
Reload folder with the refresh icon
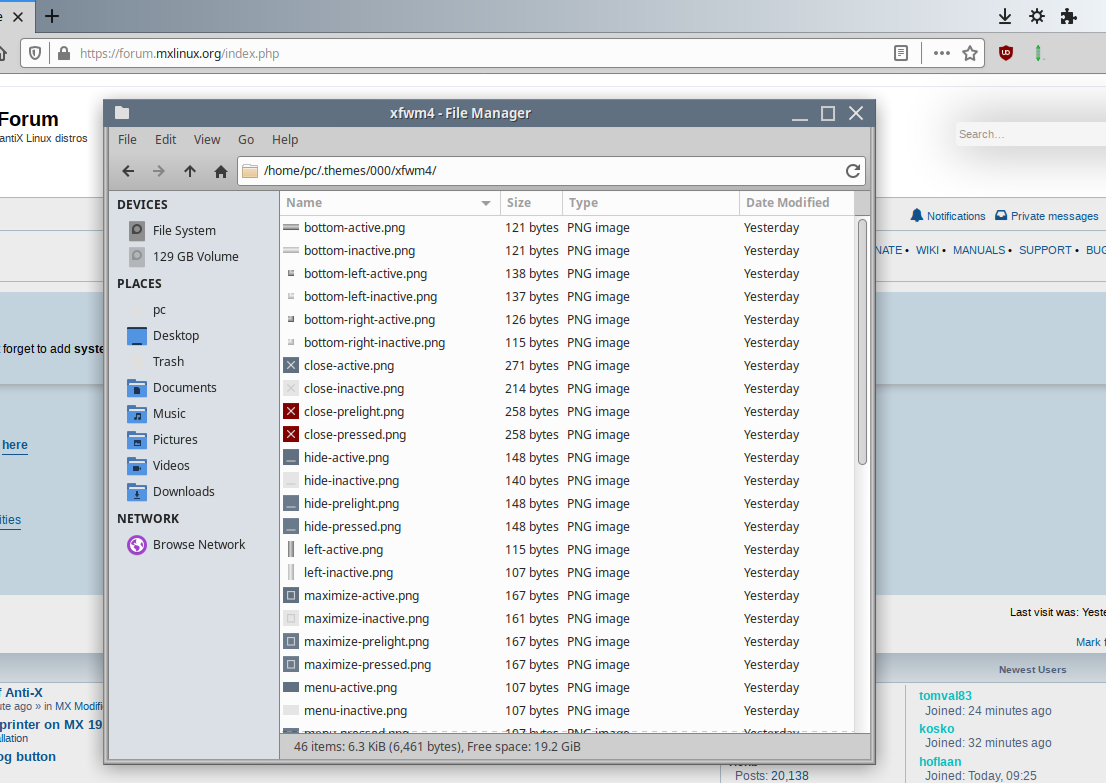(853, 171)
